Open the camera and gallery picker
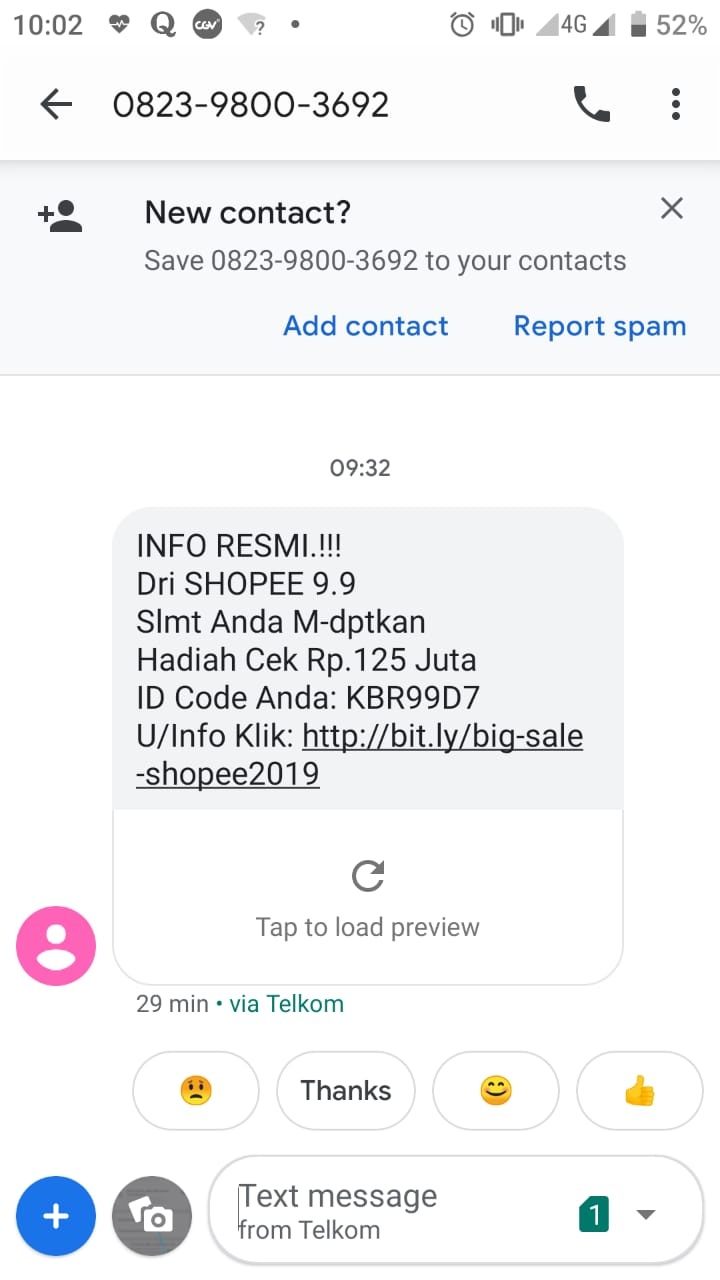 [x=151, y=1216]
